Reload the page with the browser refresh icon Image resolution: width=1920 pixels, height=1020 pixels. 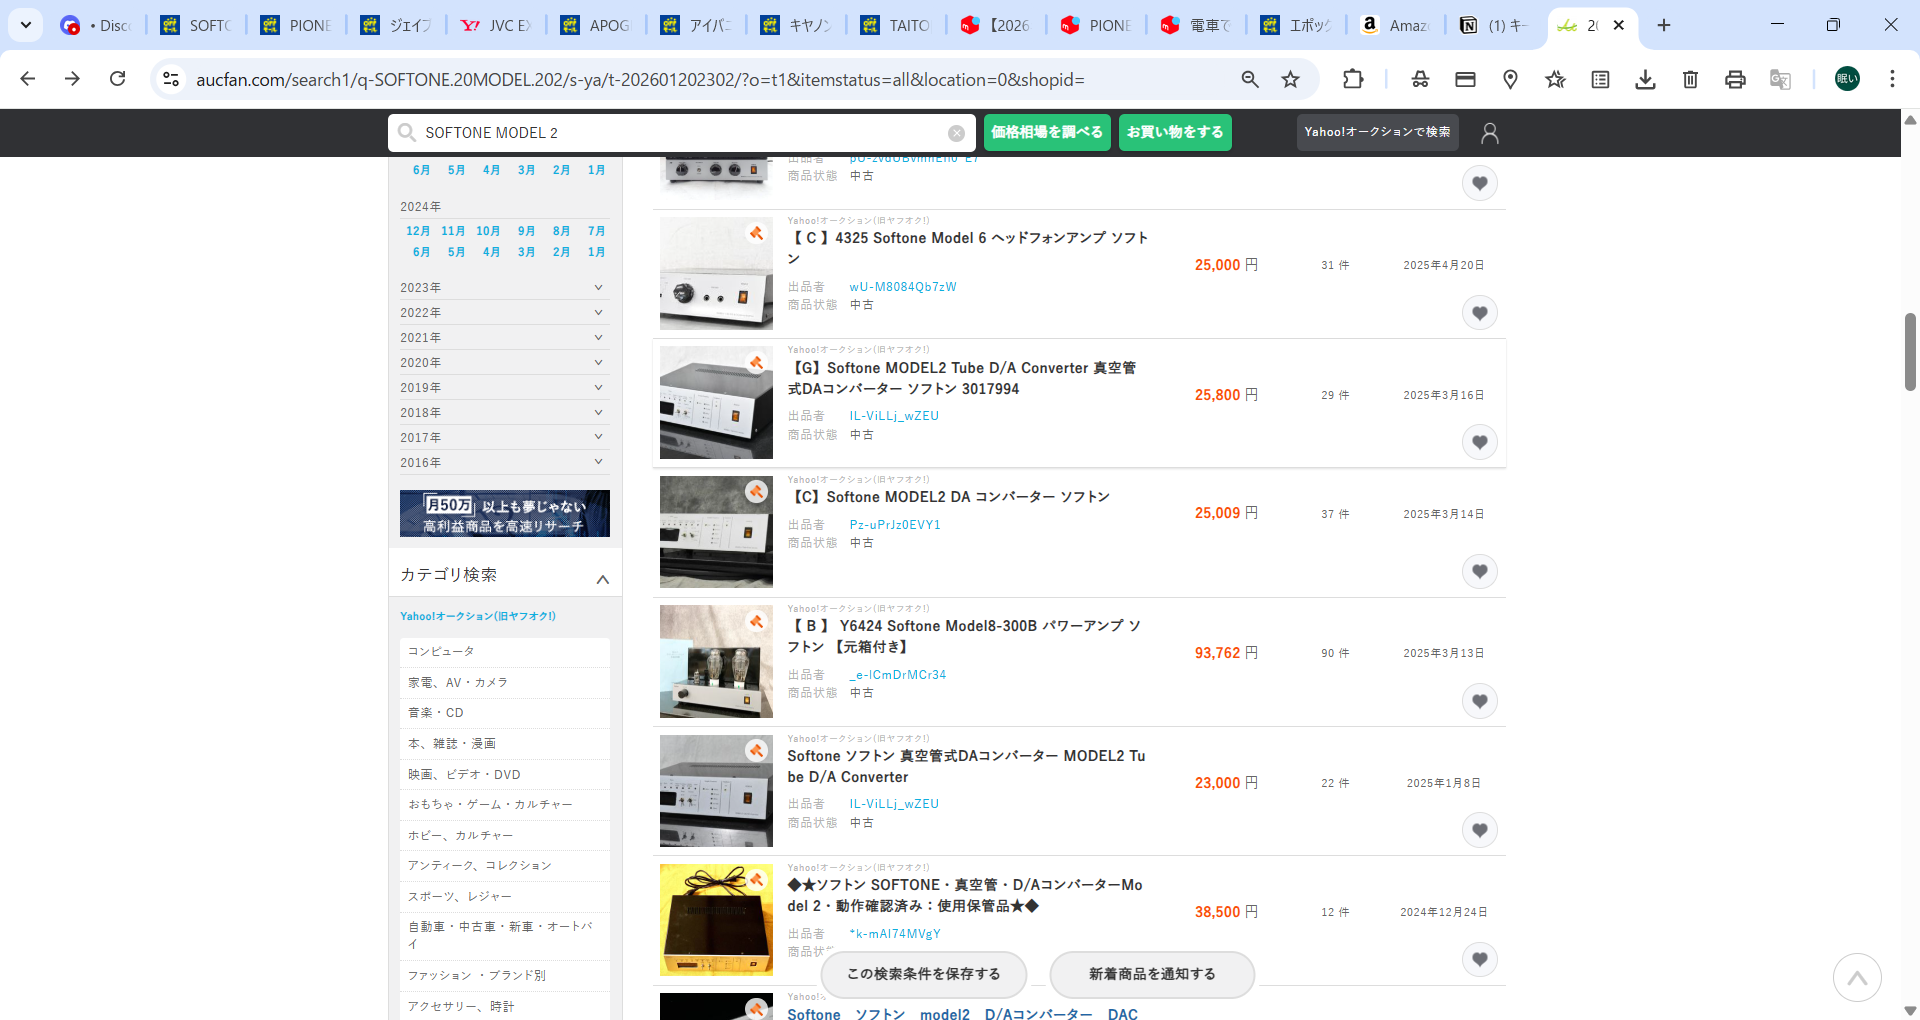point(118,79)
